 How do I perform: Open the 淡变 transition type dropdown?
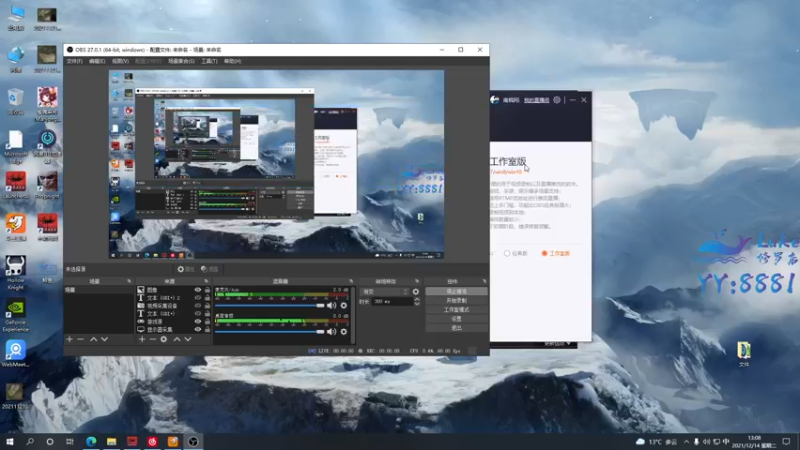point(385,292)
